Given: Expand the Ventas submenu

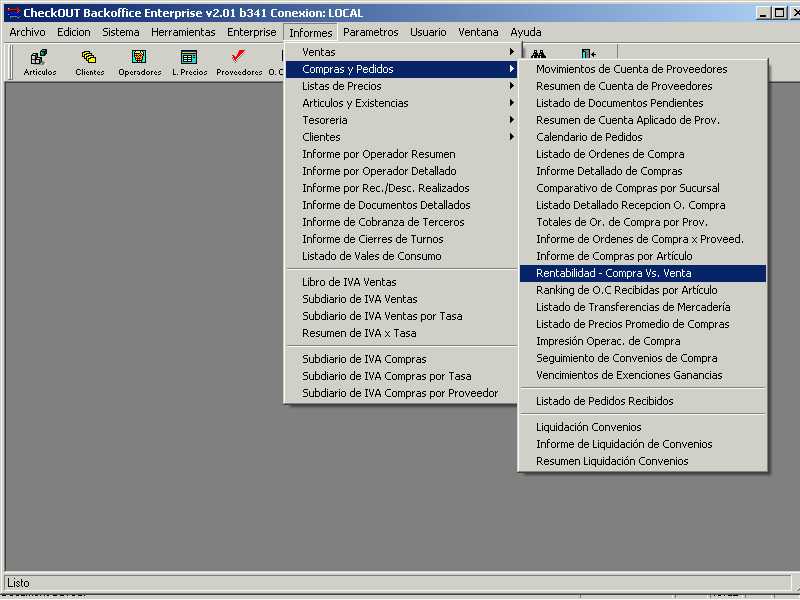Looking at the screenshot, I should tap(401, 52).
